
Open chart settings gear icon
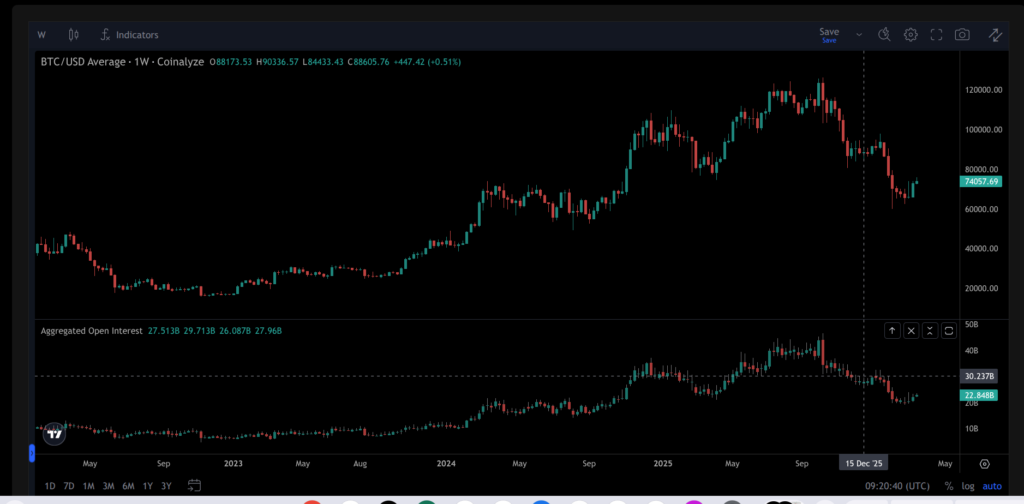pos(911,34)
